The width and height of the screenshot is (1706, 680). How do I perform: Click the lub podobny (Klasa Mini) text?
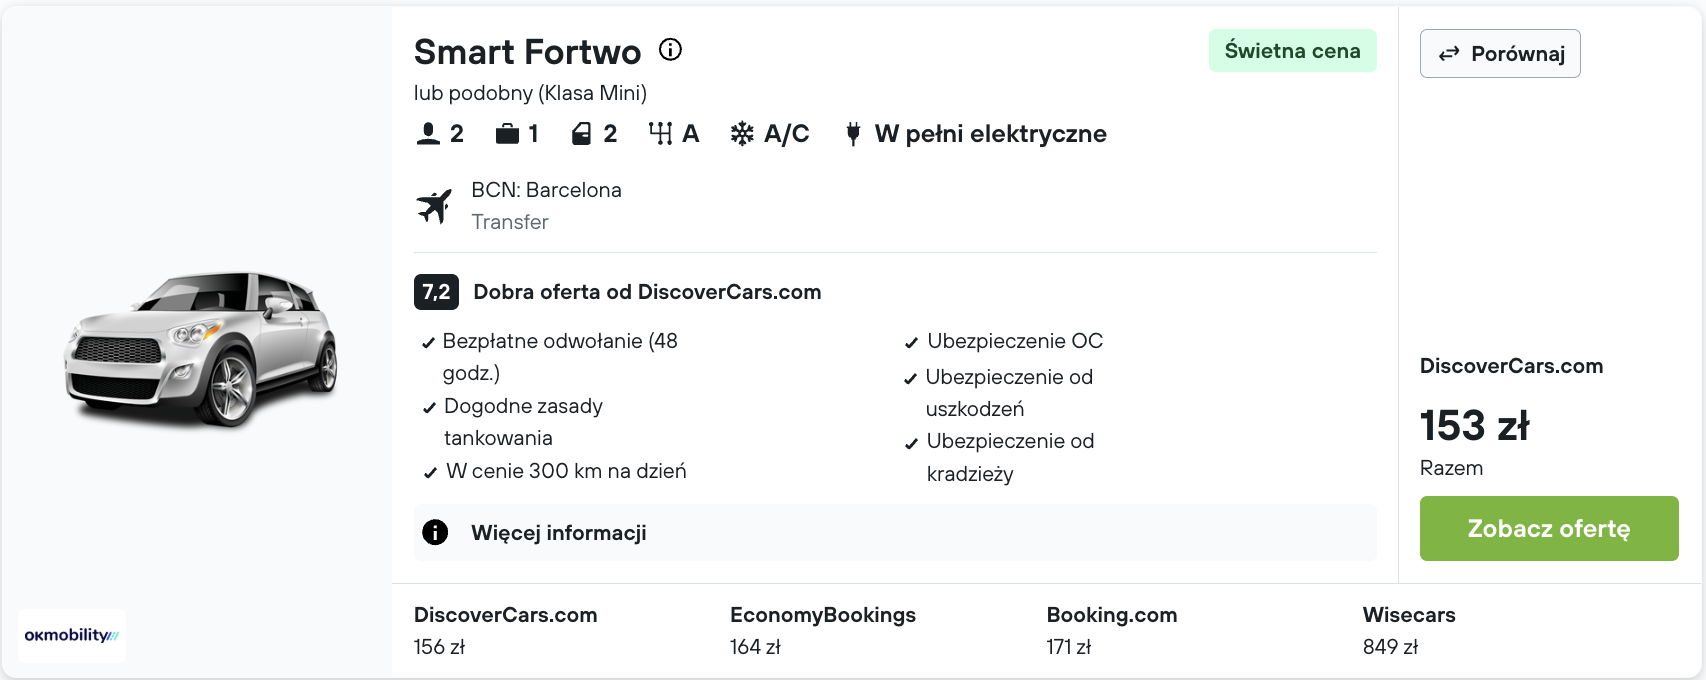pyautogui.click(x=530, y=93)
